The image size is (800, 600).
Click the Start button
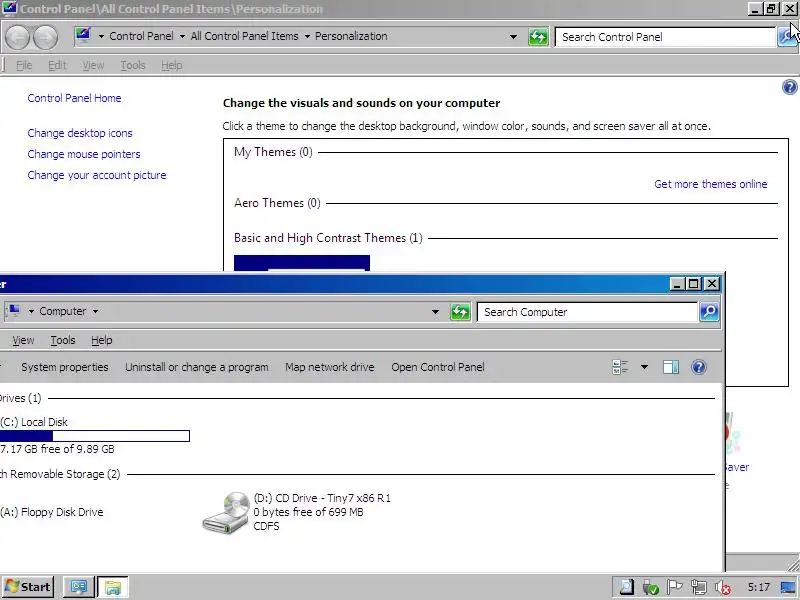[29, 587]
